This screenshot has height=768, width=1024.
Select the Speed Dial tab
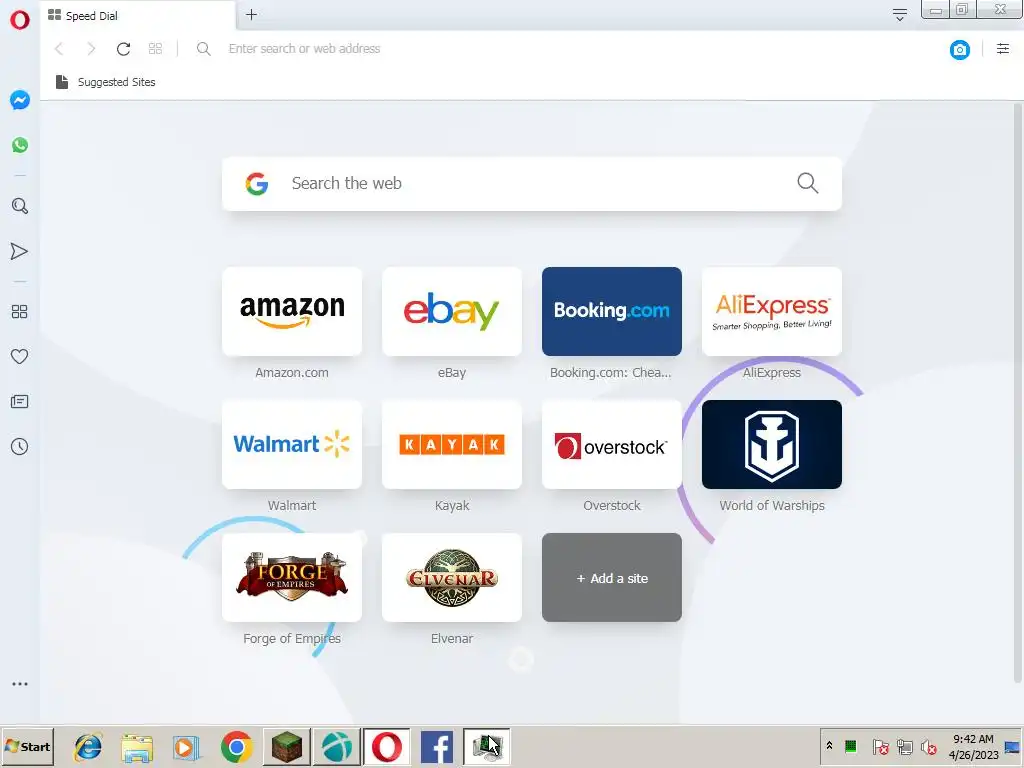click(x=138, y=16)
